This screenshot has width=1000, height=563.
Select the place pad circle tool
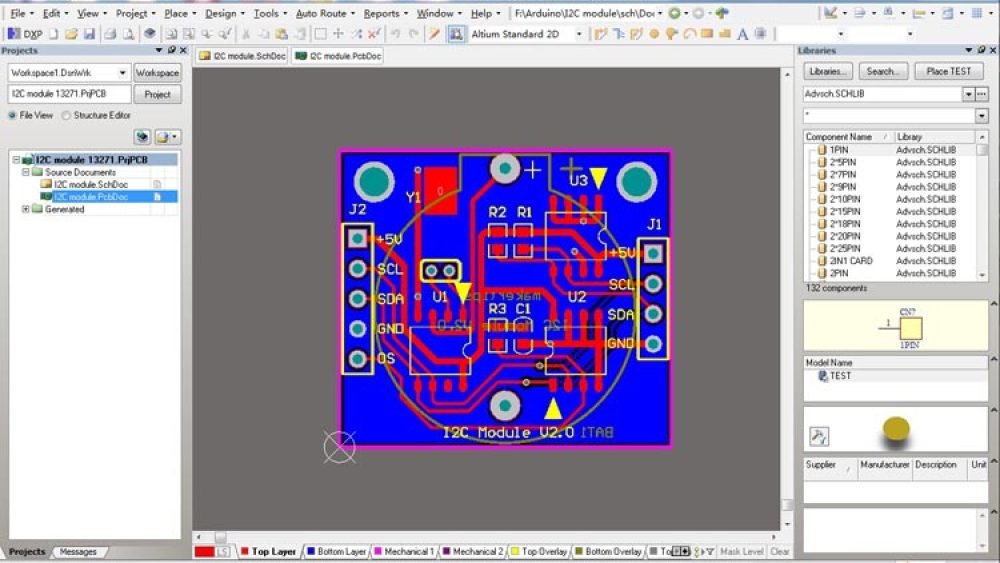pyautogui.click(x=654, y=34)
